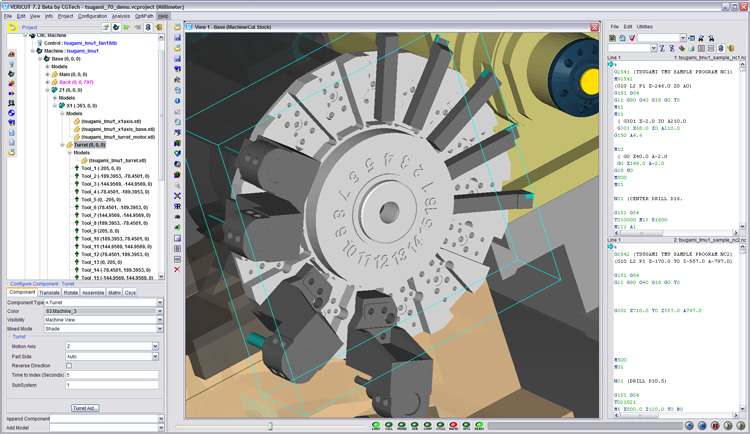Click the Turret Aid button
Screen dimensions: 750x434
coord(84,408)
